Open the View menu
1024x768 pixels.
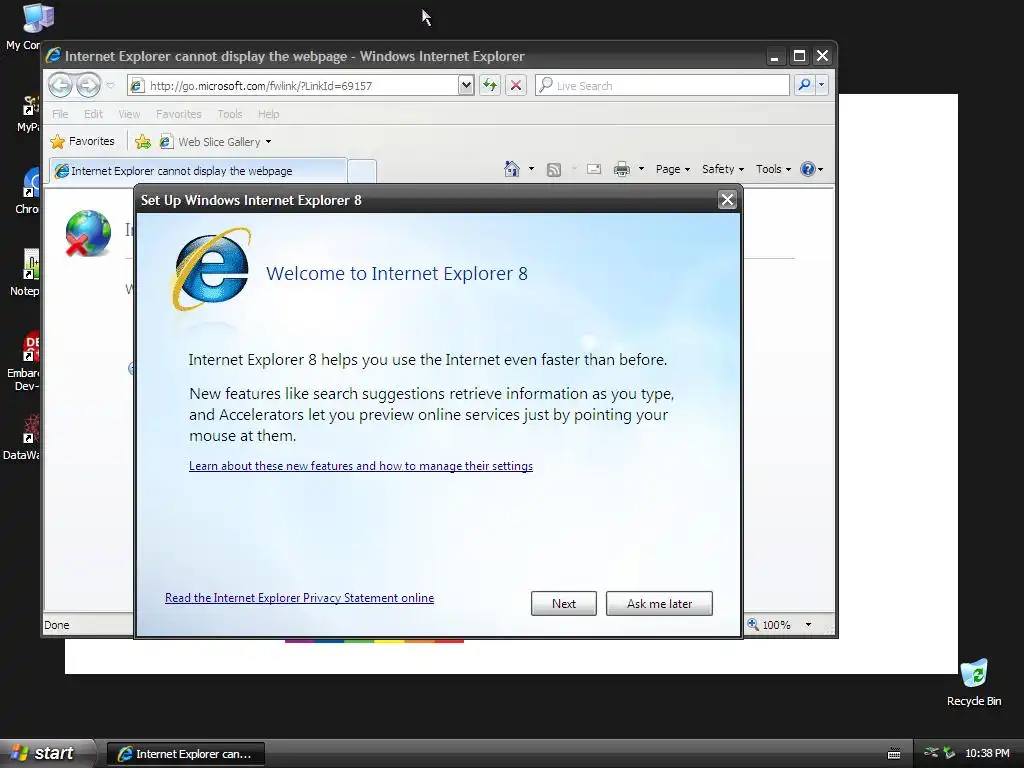[129, 114]
